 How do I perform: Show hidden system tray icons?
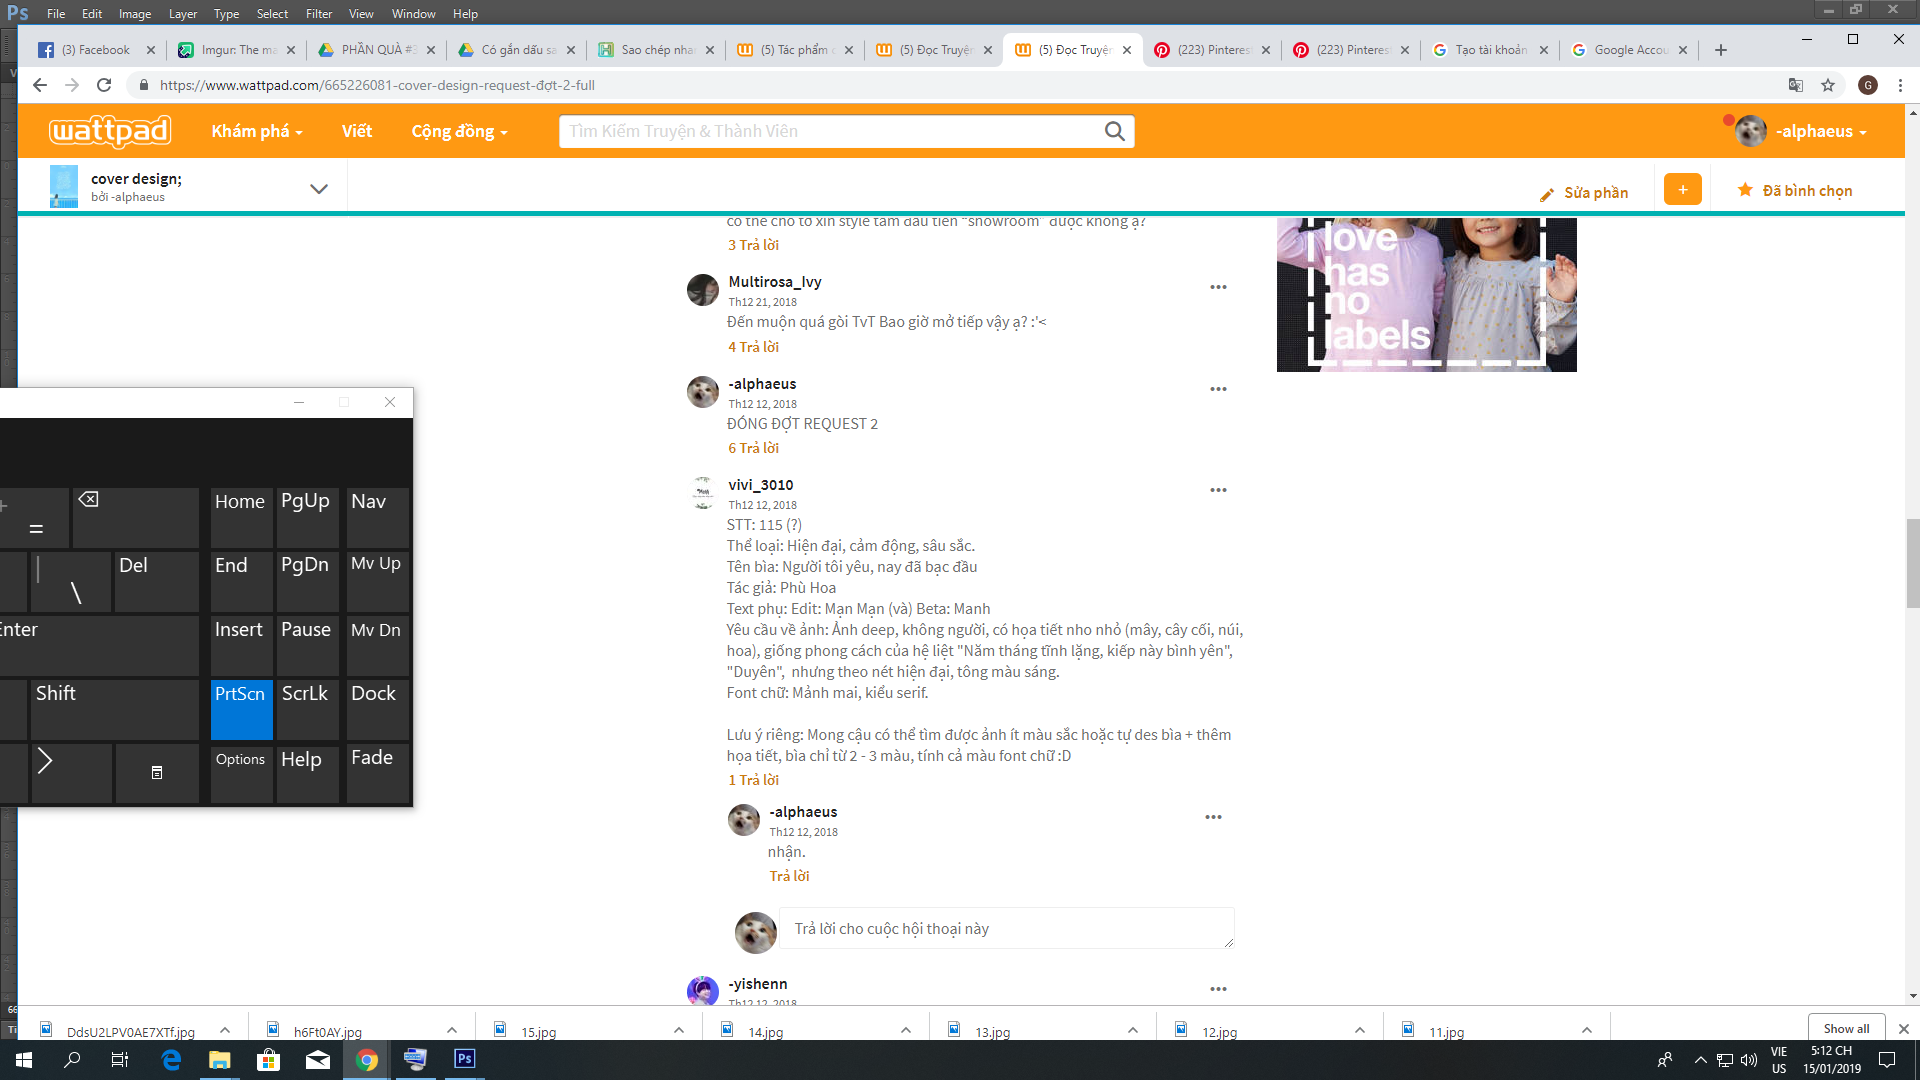point(1700,1060)
